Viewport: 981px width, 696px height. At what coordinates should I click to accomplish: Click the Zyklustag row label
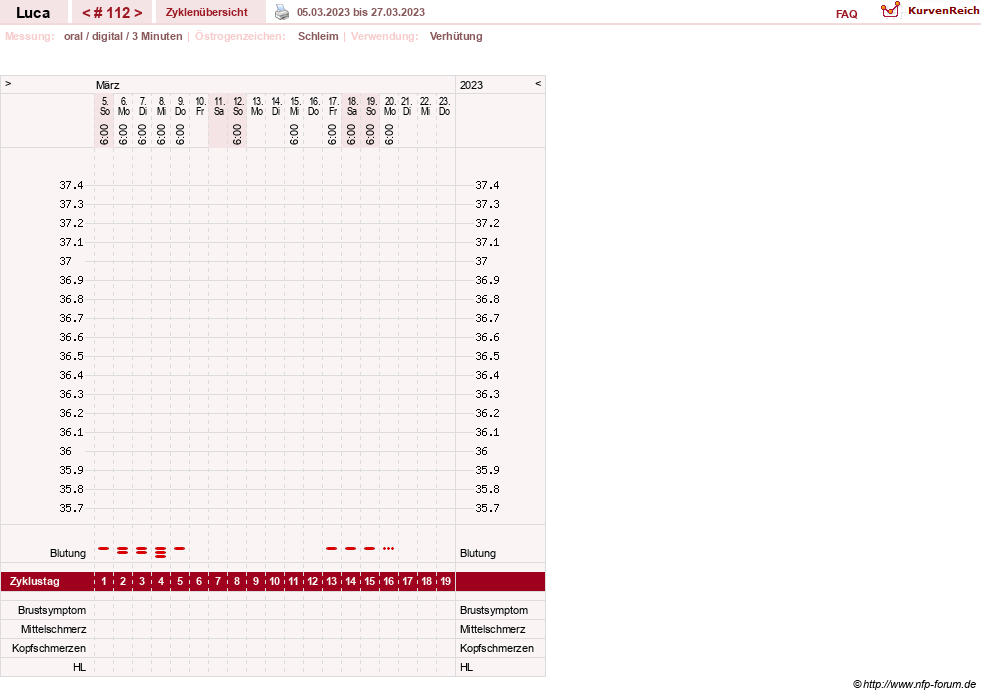tap(34, 581)
